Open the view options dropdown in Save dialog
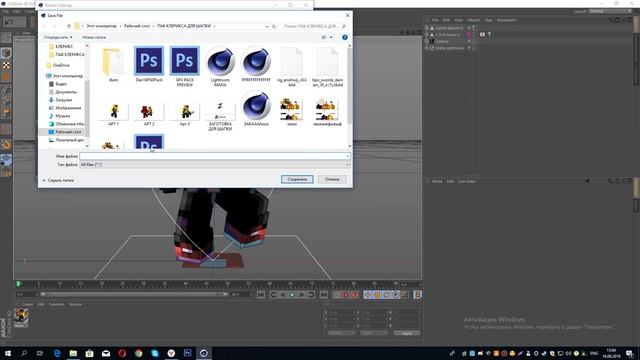Viewport: 640px width, 360px height. click(x=331, y=37)
